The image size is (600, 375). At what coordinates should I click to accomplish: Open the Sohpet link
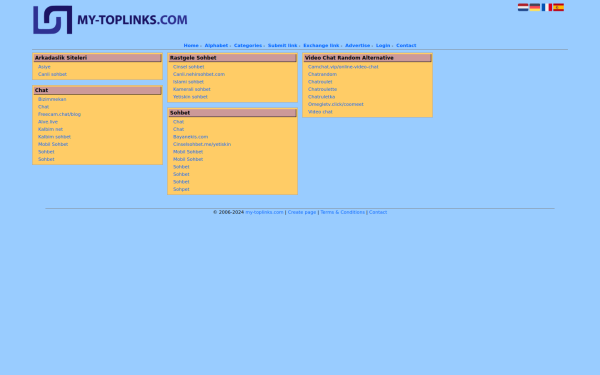(181, 189)
